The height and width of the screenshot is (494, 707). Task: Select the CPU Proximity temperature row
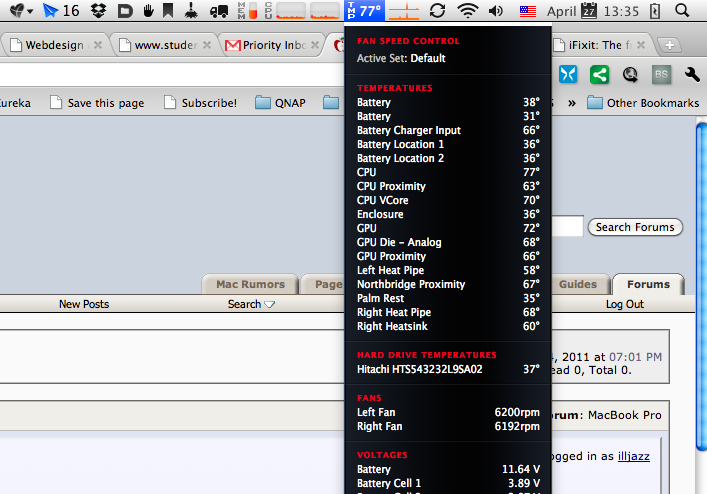pyautogui.click(x=448, y=186)
